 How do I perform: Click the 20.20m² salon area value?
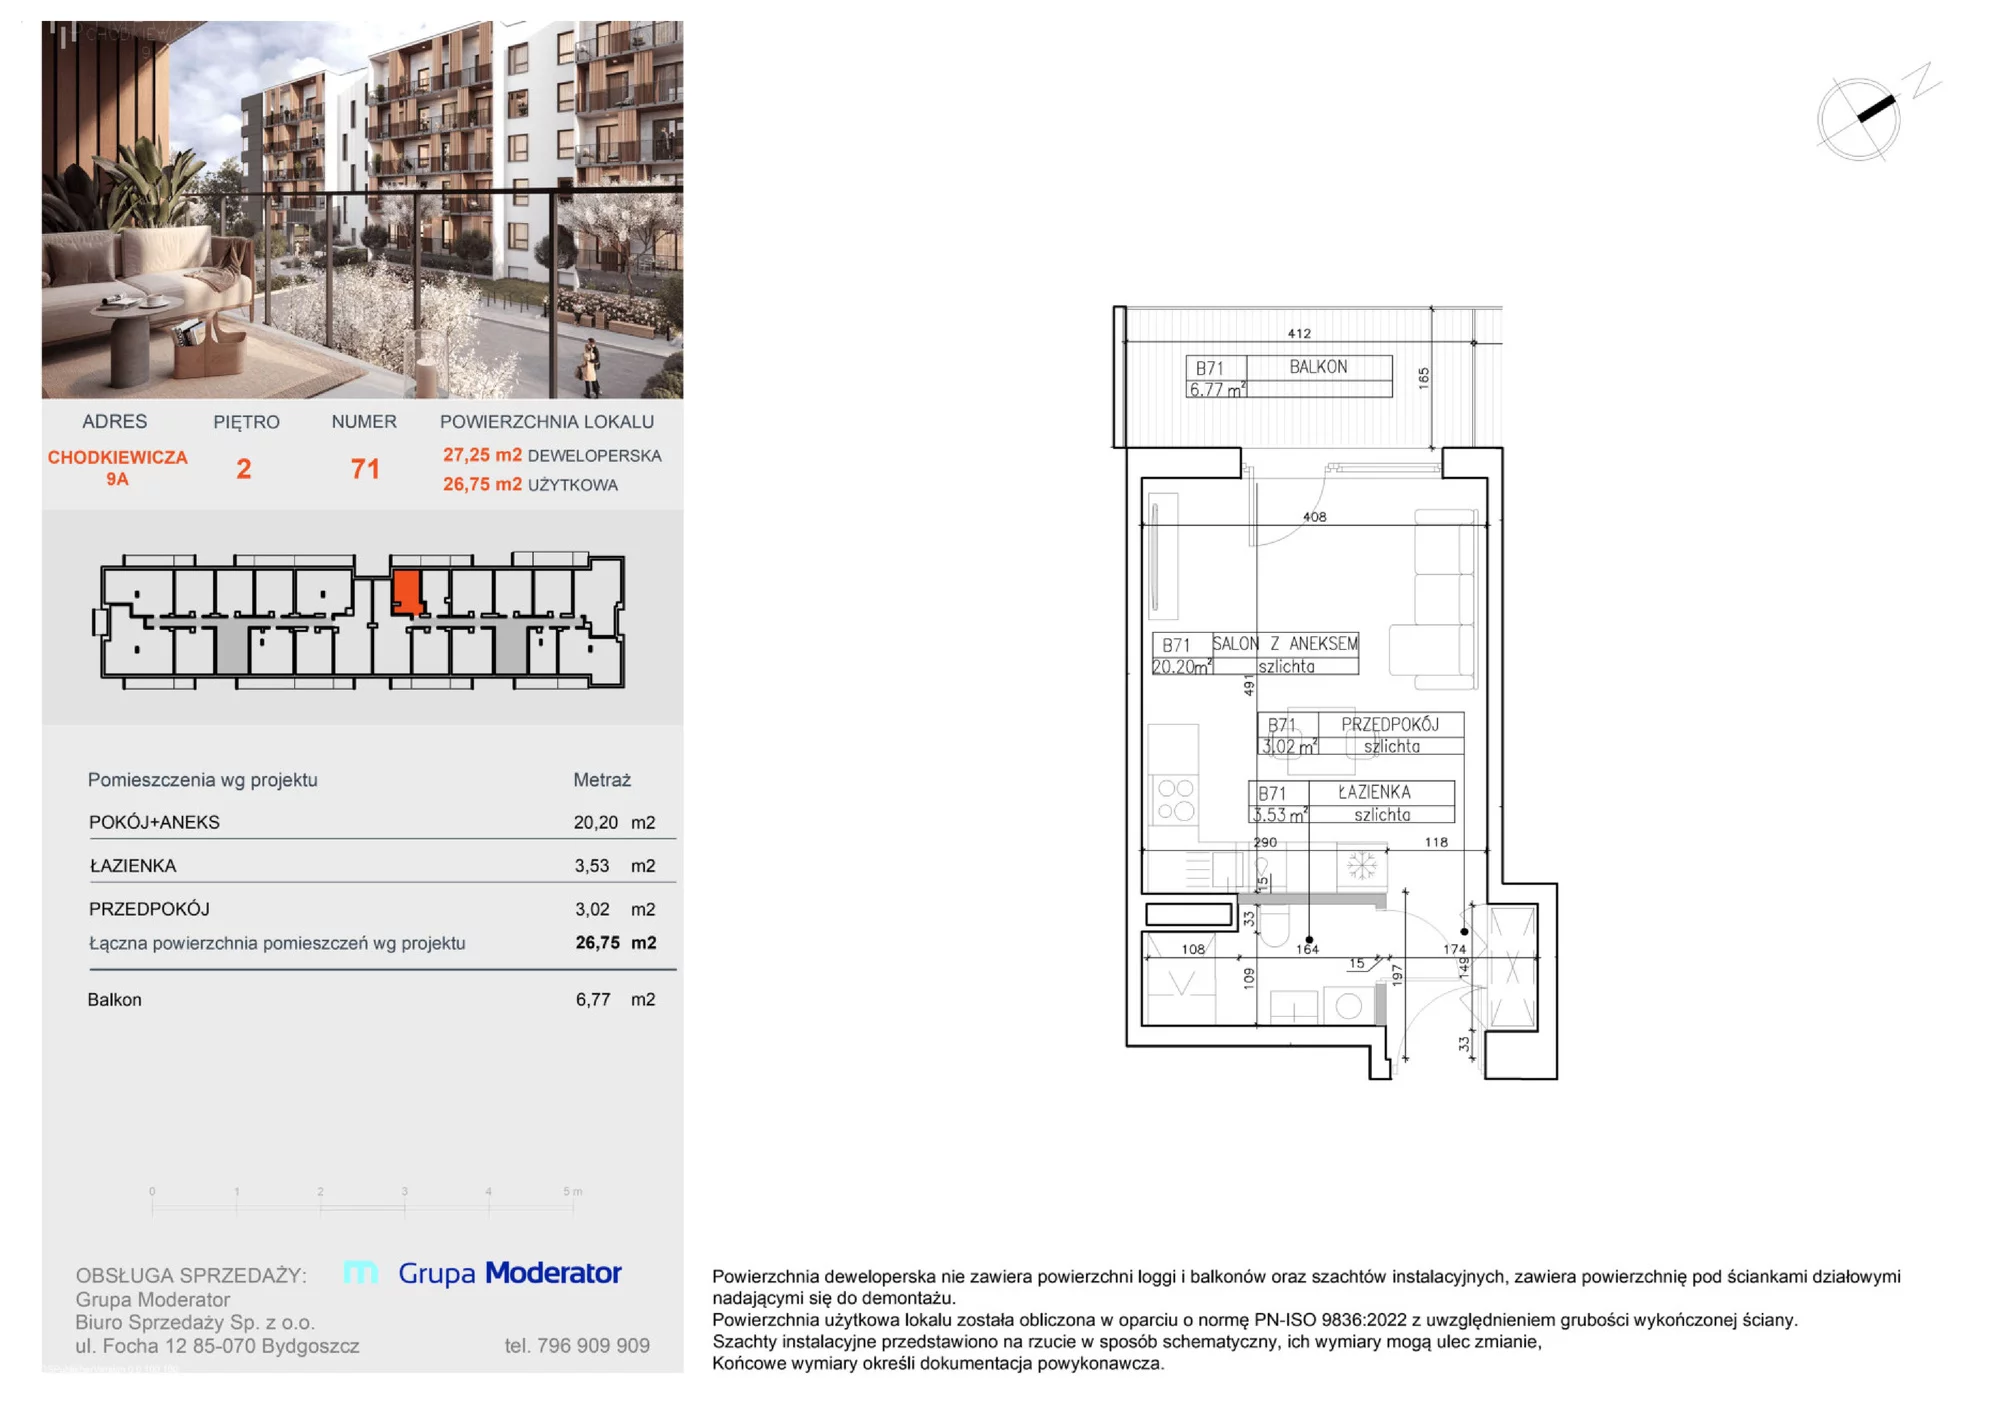1181,667
